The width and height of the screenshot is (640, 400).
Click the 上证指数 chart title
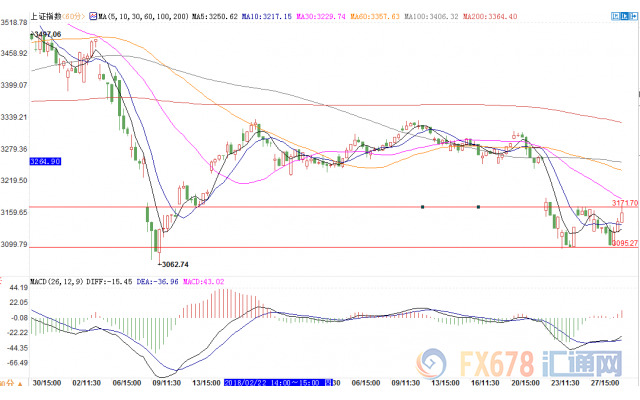(x=48, y=17)
